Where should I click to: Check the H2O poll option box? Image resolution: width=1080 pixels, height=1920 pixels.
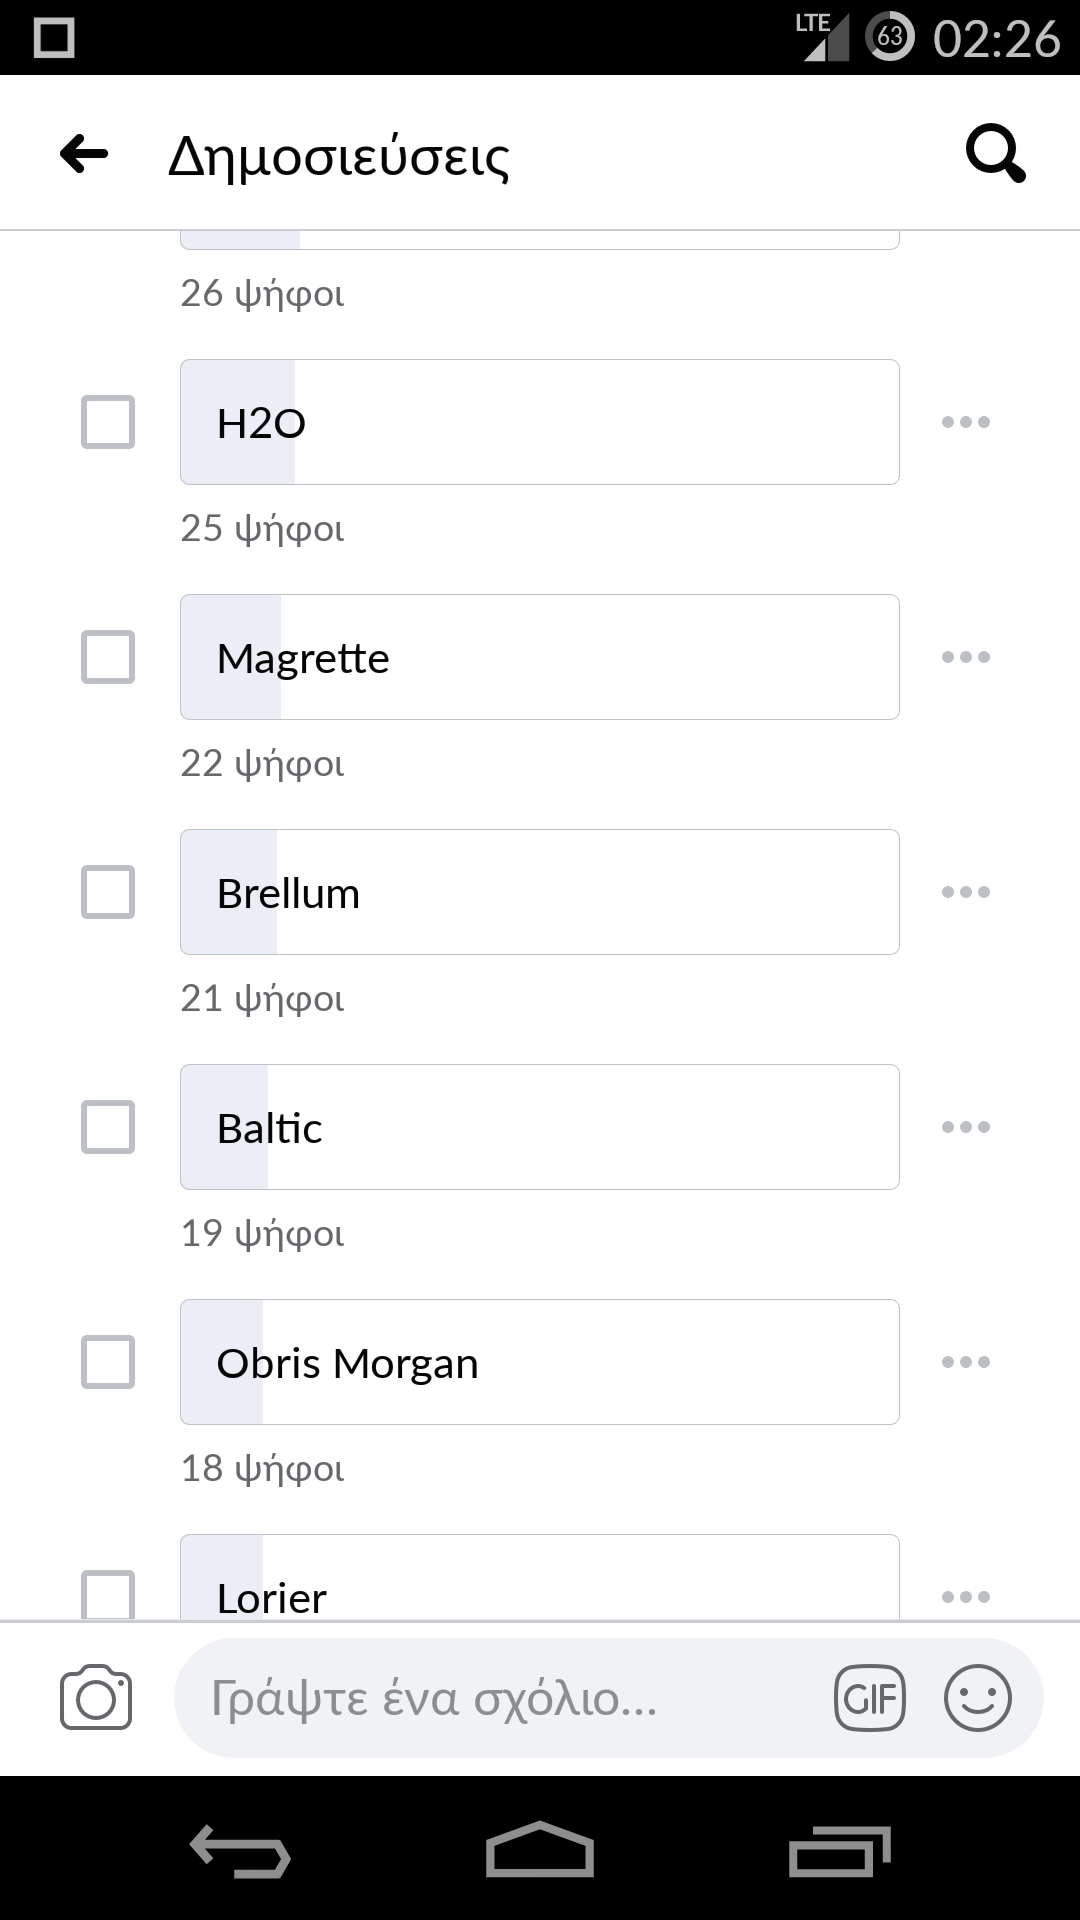[x=108, y=422]
